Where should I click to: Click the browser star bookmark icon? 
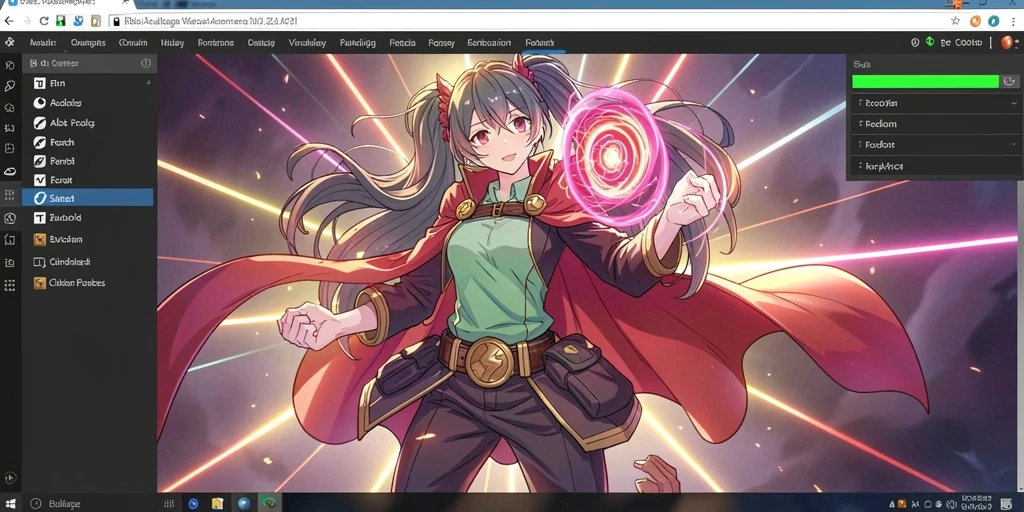click(x=955, y=21)
